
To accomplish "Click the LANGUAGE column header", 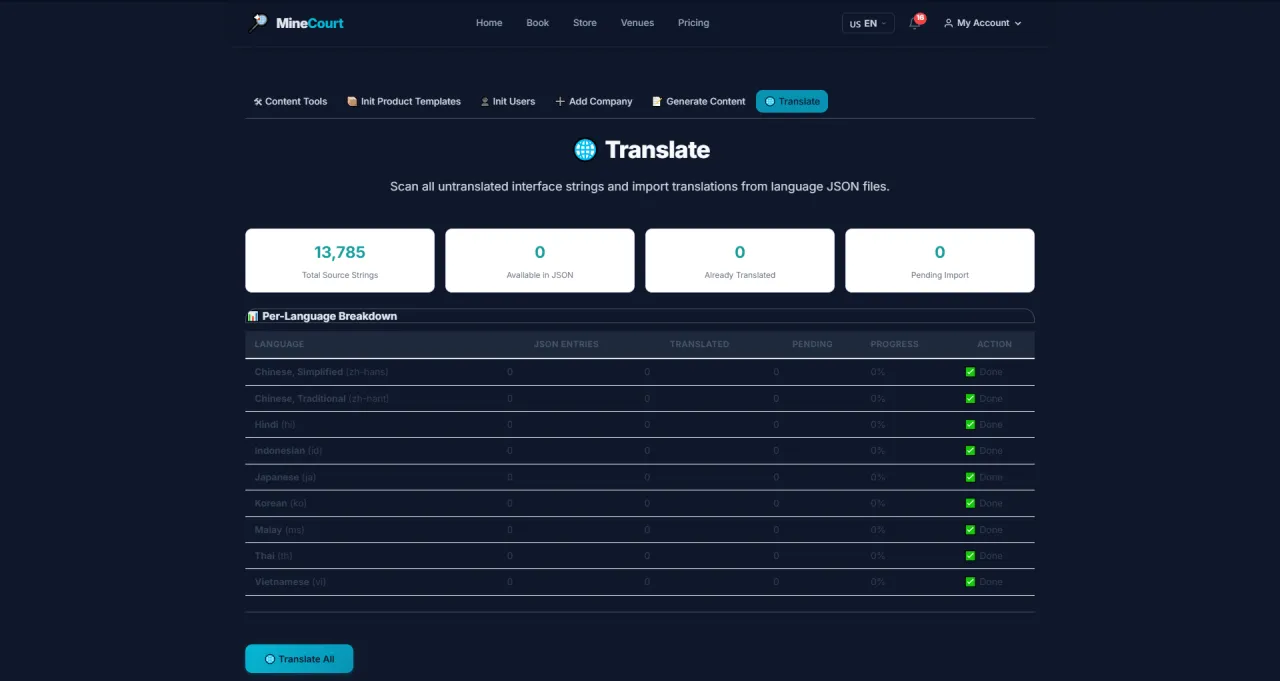I will pyautogui.click(x=279, y=344).
